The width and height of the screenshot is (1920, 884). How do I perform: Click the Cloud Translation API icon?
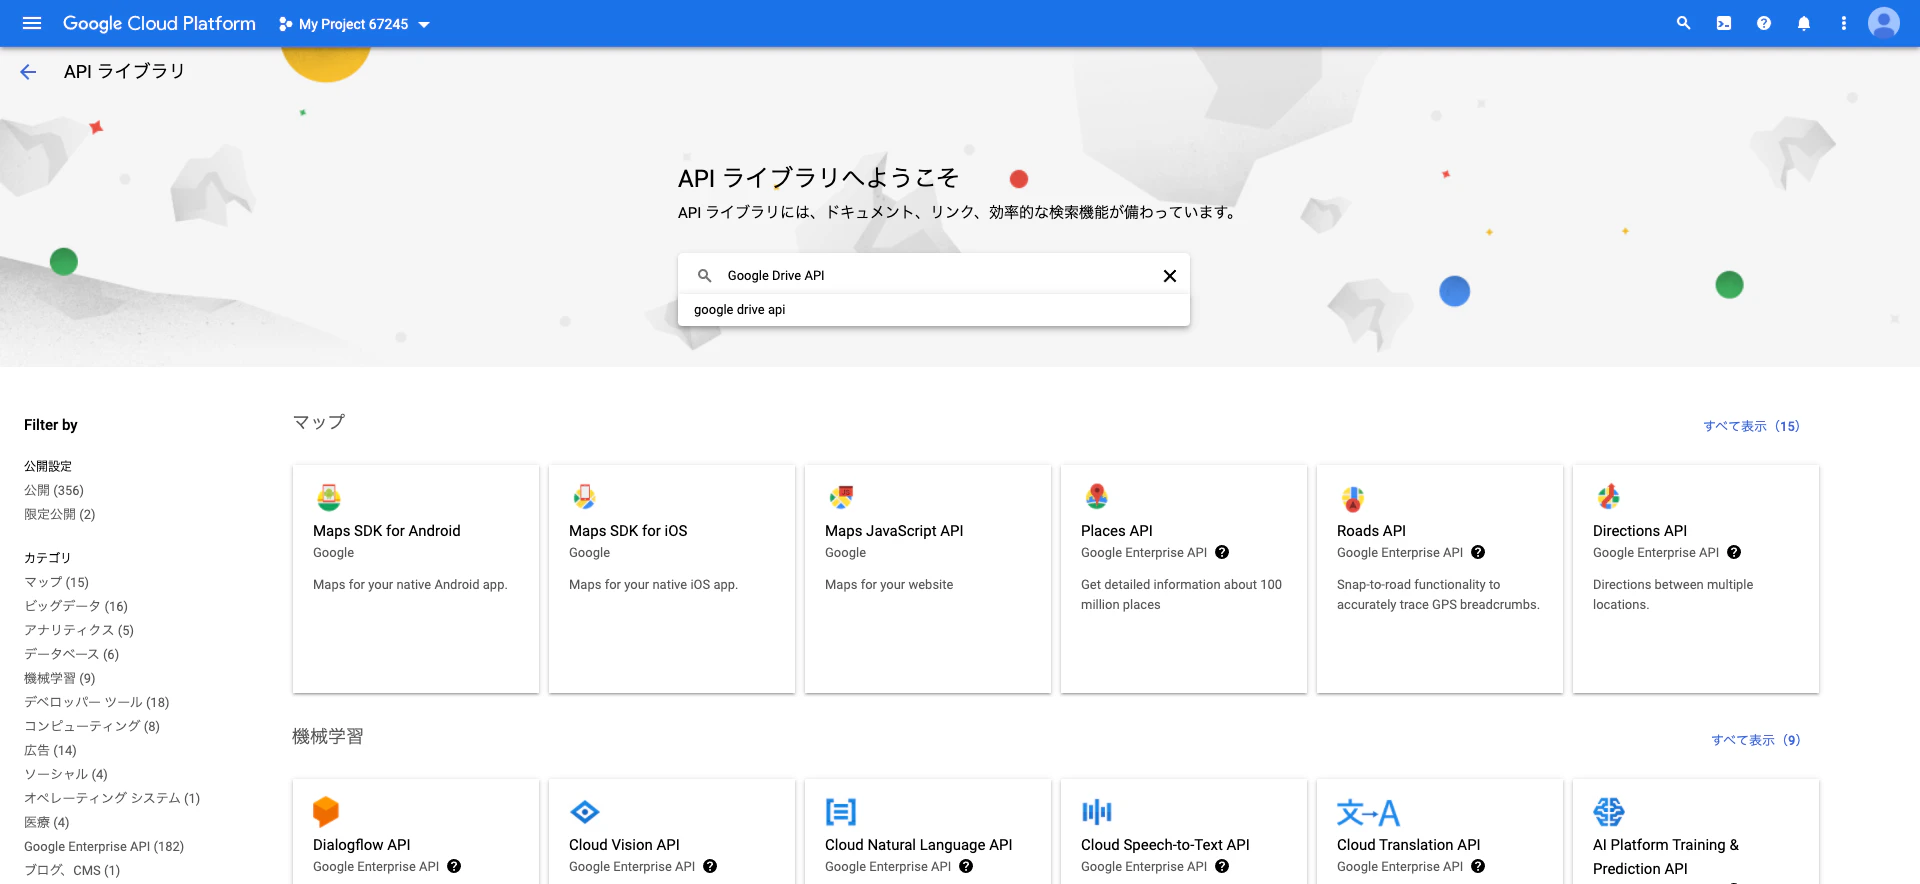click(1368, 812)
